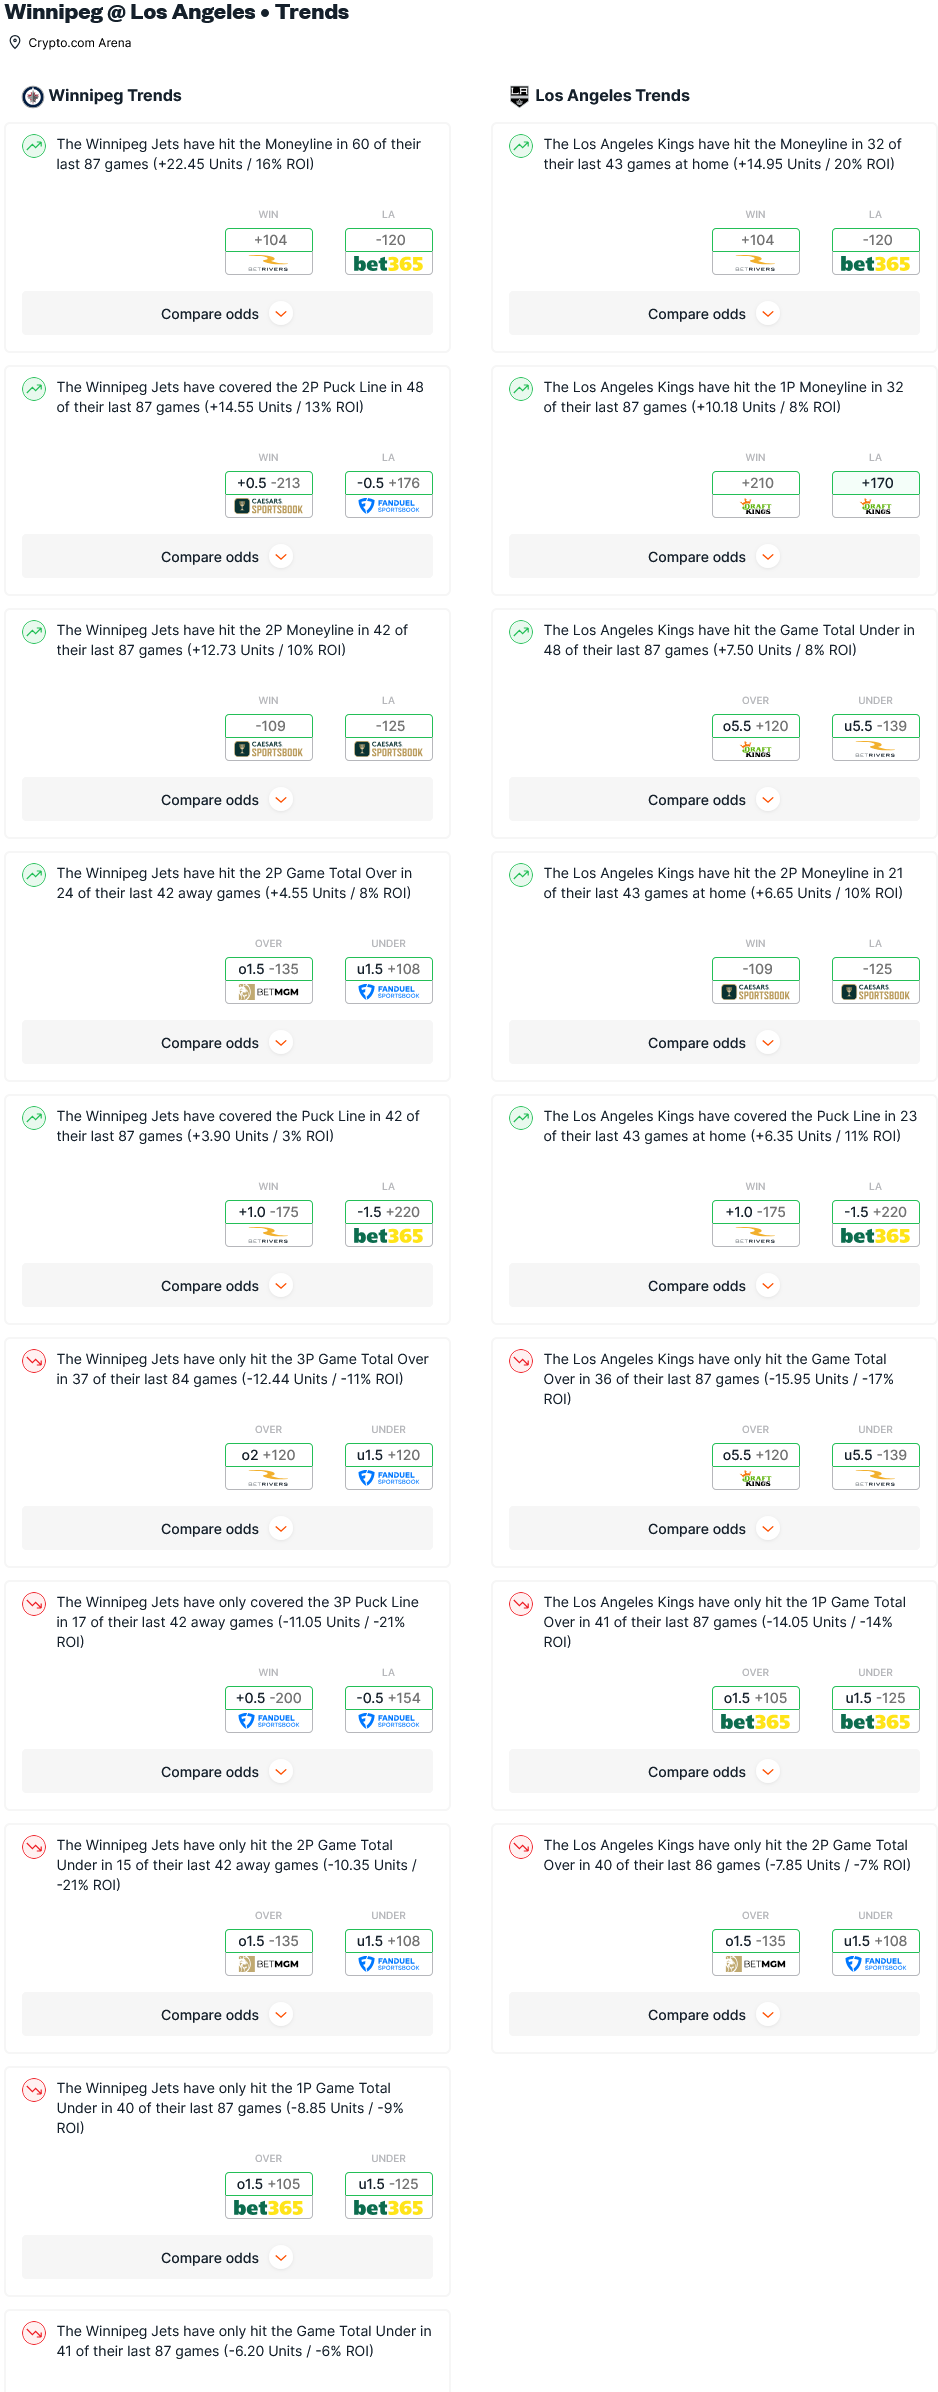The height and width of the screenshot is (2392, 938).
Task: Select the +104 WIN odds in Jets Moneyline card
Action: coord(269,240)
